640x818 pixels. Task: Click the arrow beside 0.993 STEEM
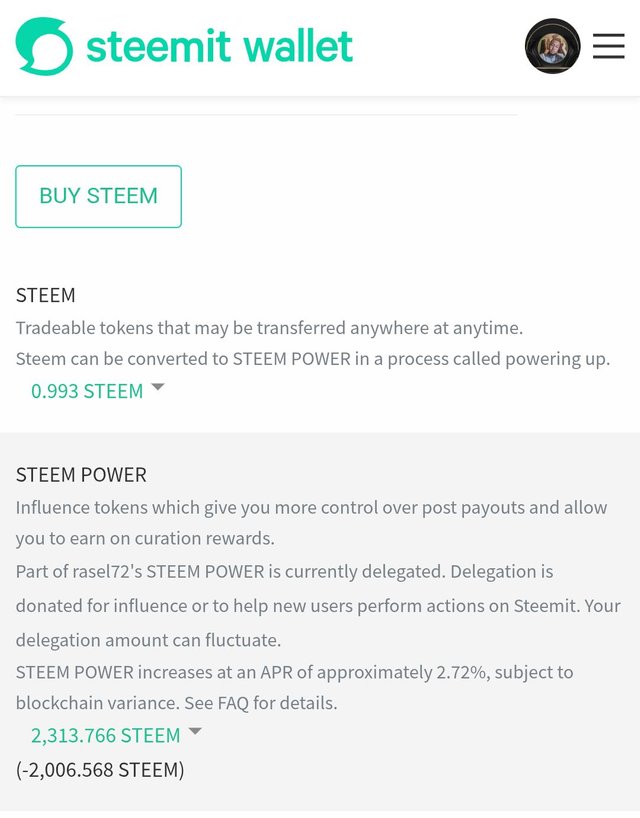coord(158,387)
